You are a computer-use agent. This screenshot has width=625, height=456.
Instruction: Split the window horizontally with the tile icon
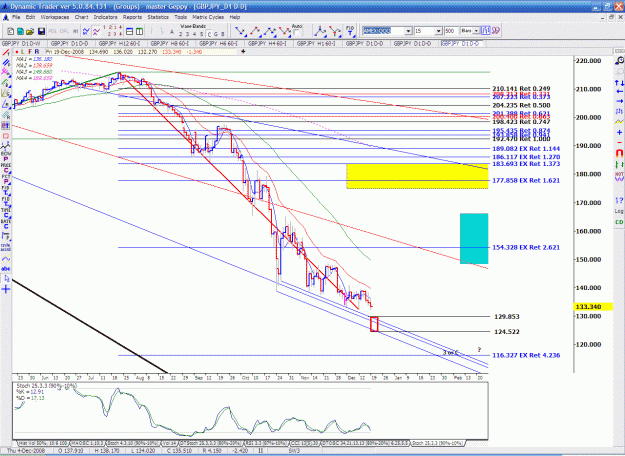pyautogui.click(x=130, y=31)
